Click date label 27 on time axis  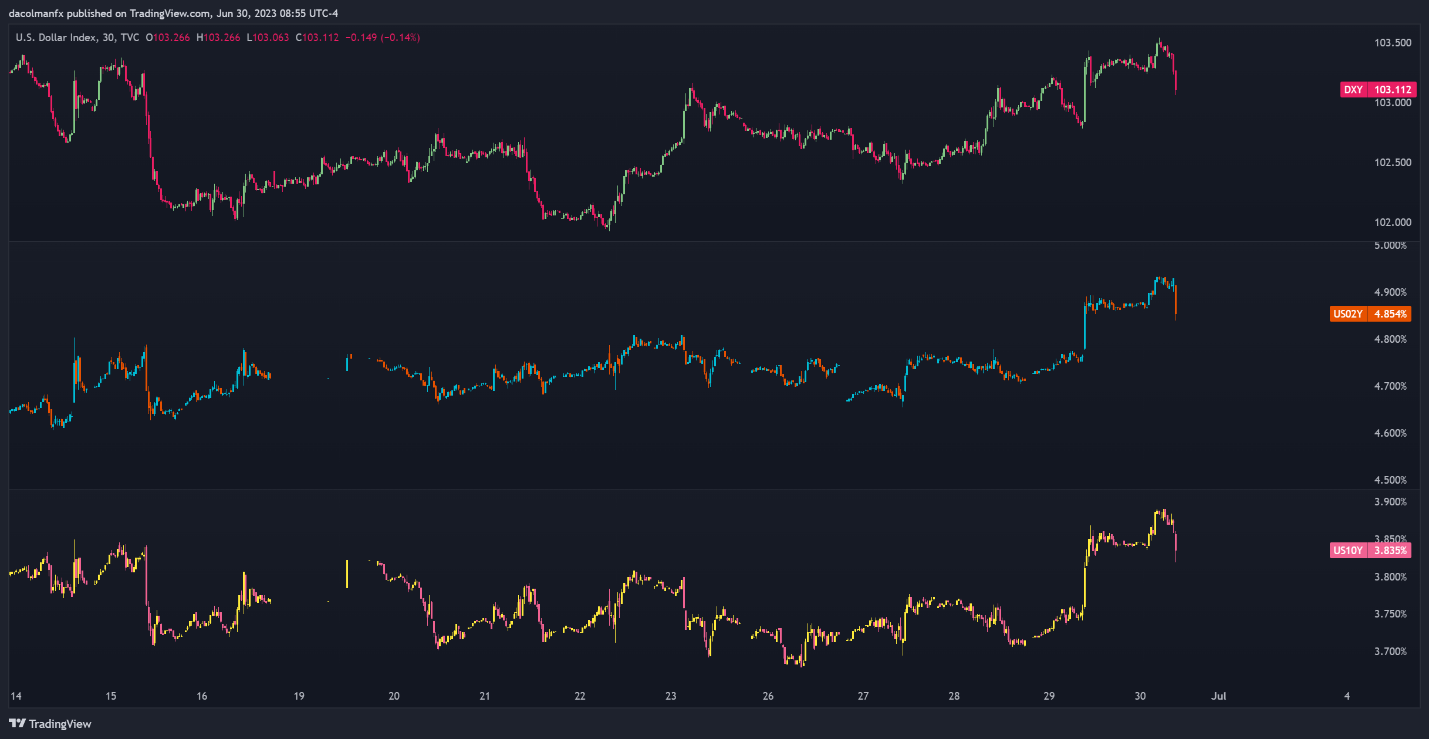863,696
